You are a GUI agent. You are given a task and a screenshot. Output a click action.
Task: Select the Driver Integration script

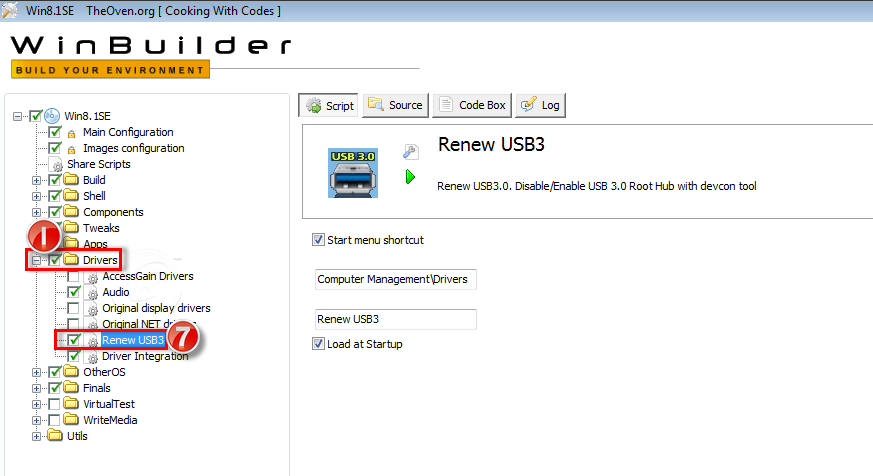[x=145, y=356]
